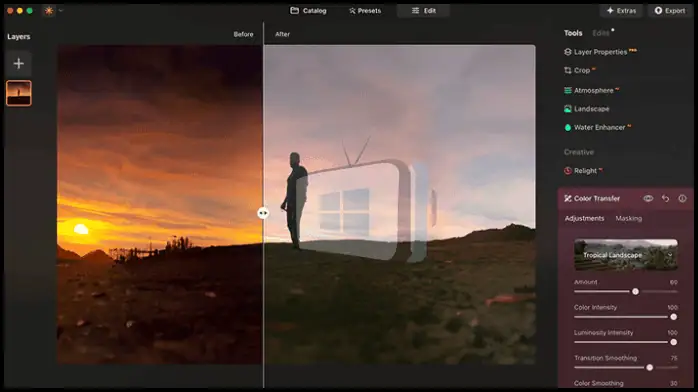The width and height of the screenshot is (698, 392).
Task: Switch to the Tools panel tab
Action: [573, 33]
